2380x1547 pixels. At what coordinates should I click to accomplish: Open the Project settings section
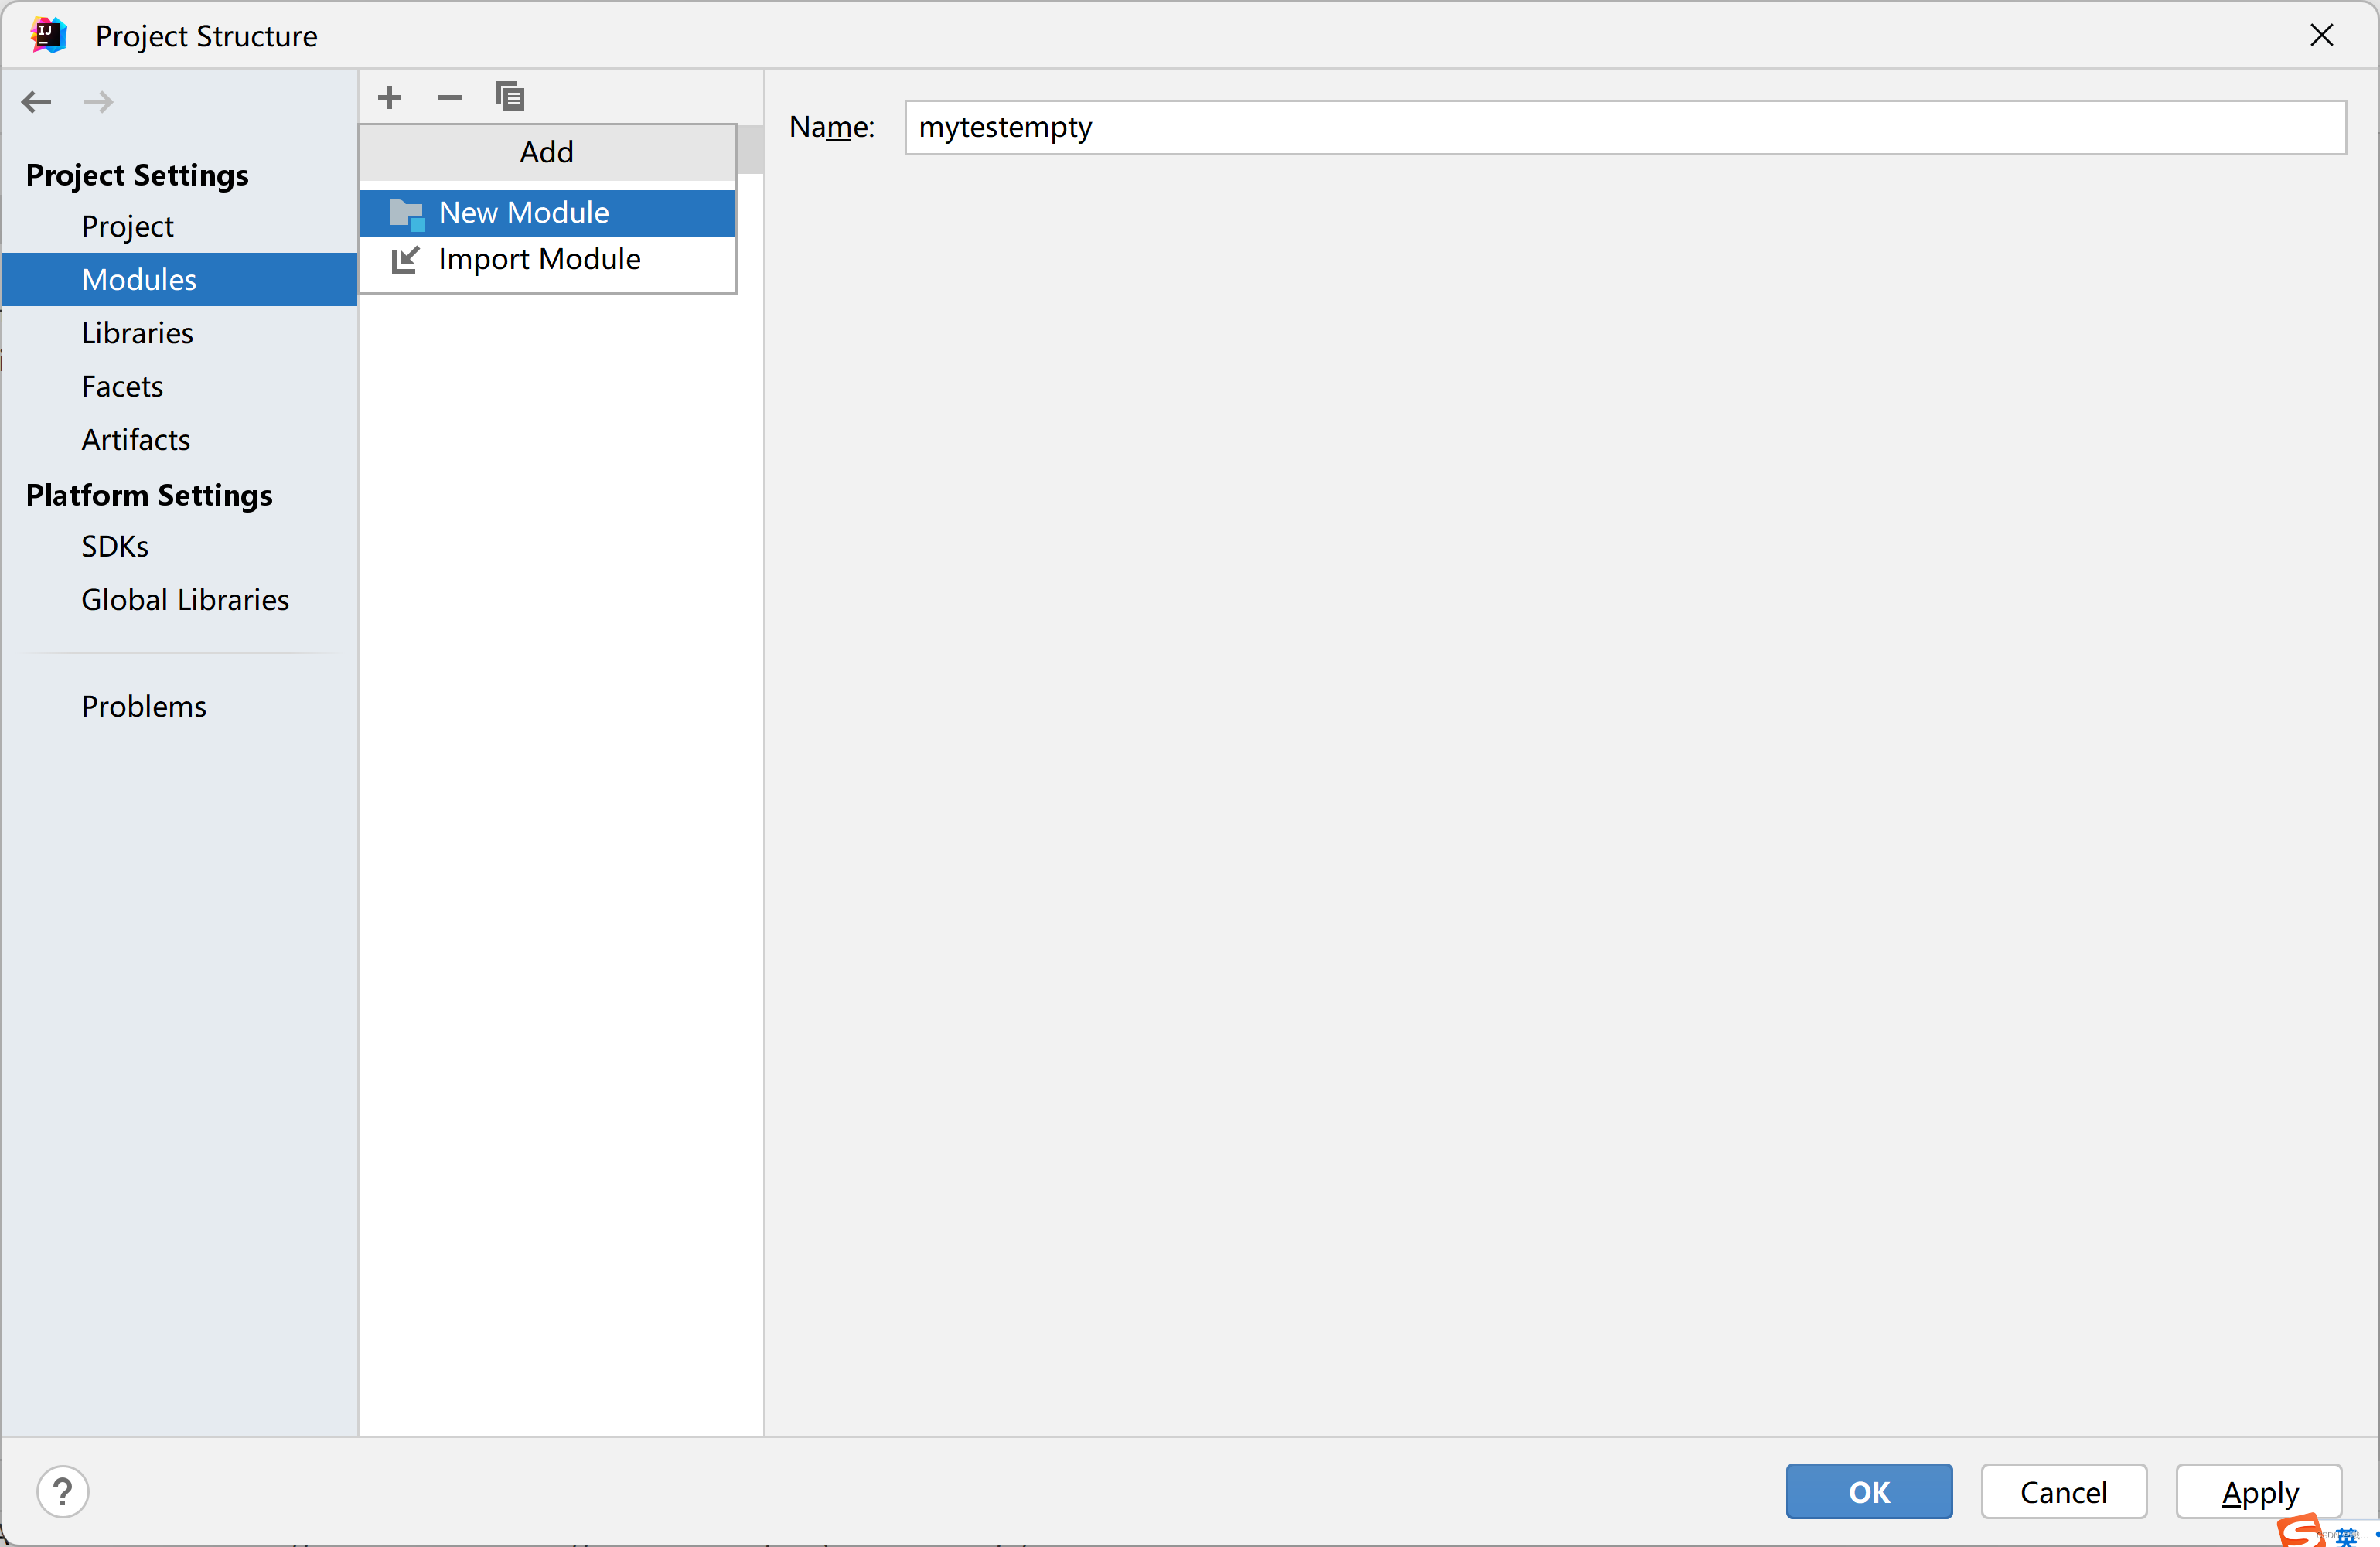coord(127,227)
